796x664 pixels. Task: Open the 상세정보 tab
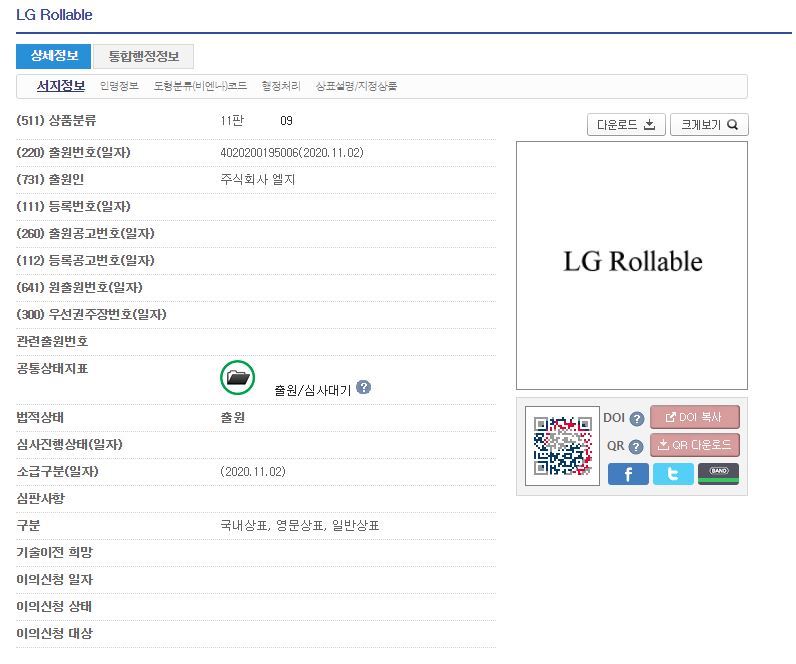coord(53,56)
